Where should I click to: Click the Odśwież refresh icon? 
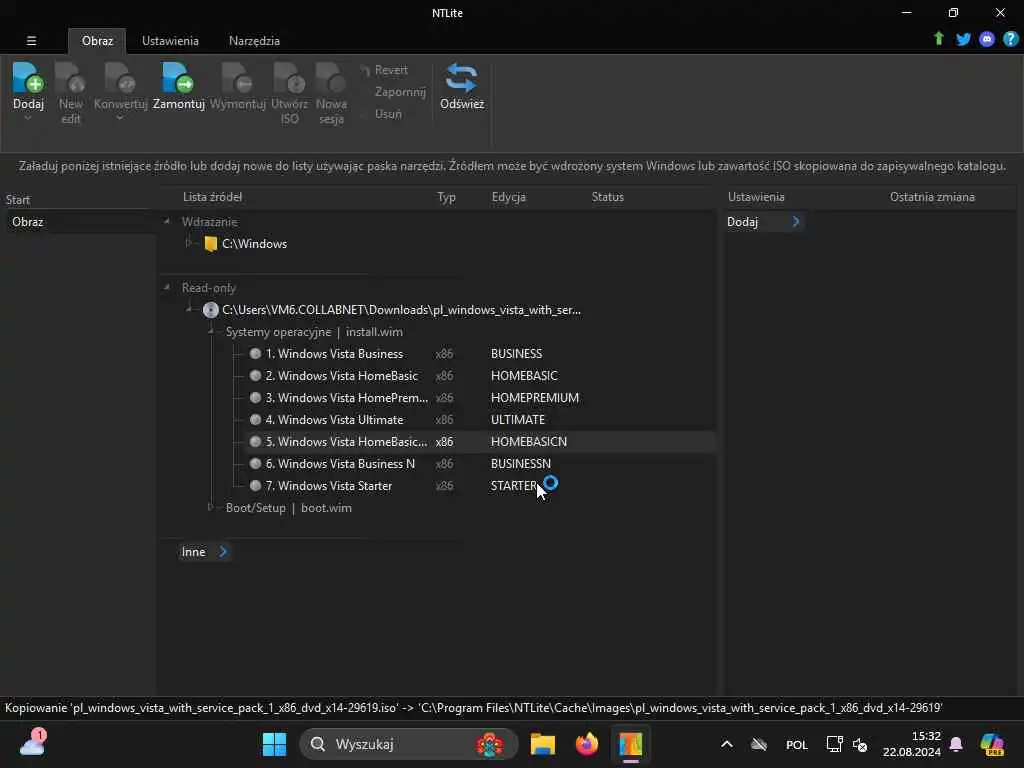[x=461, y=78]
